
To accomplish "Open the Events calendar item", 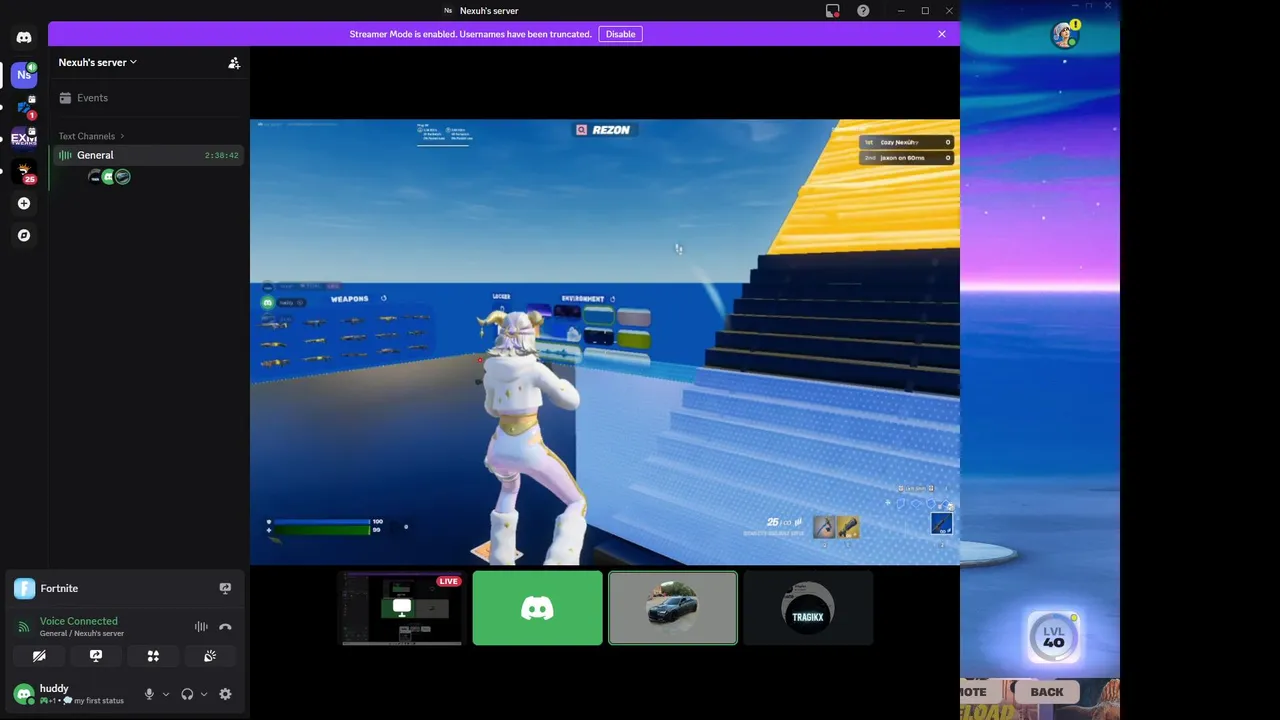I will tap(149, 98).
